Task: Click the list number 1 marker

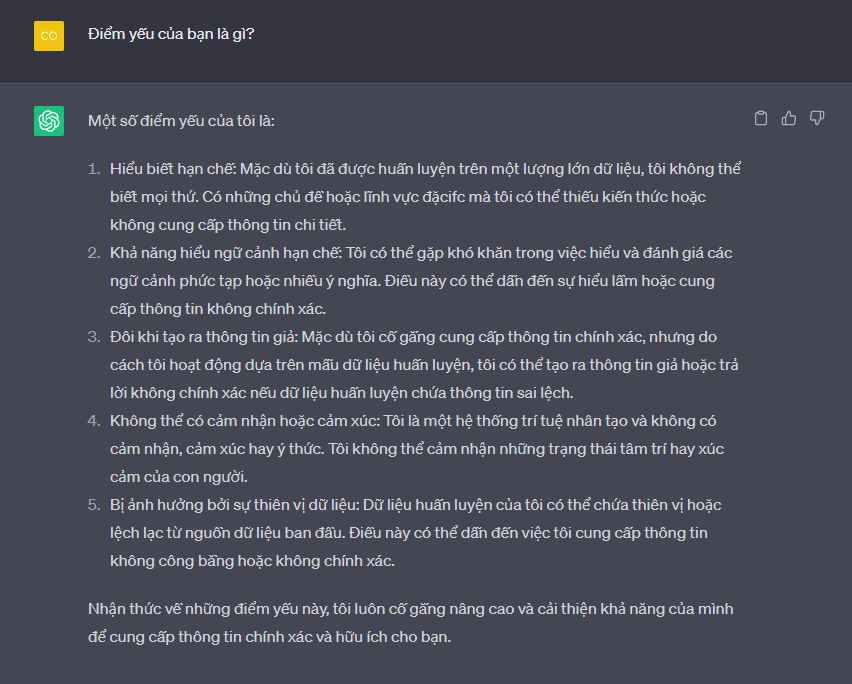Action: coord(94,168)
